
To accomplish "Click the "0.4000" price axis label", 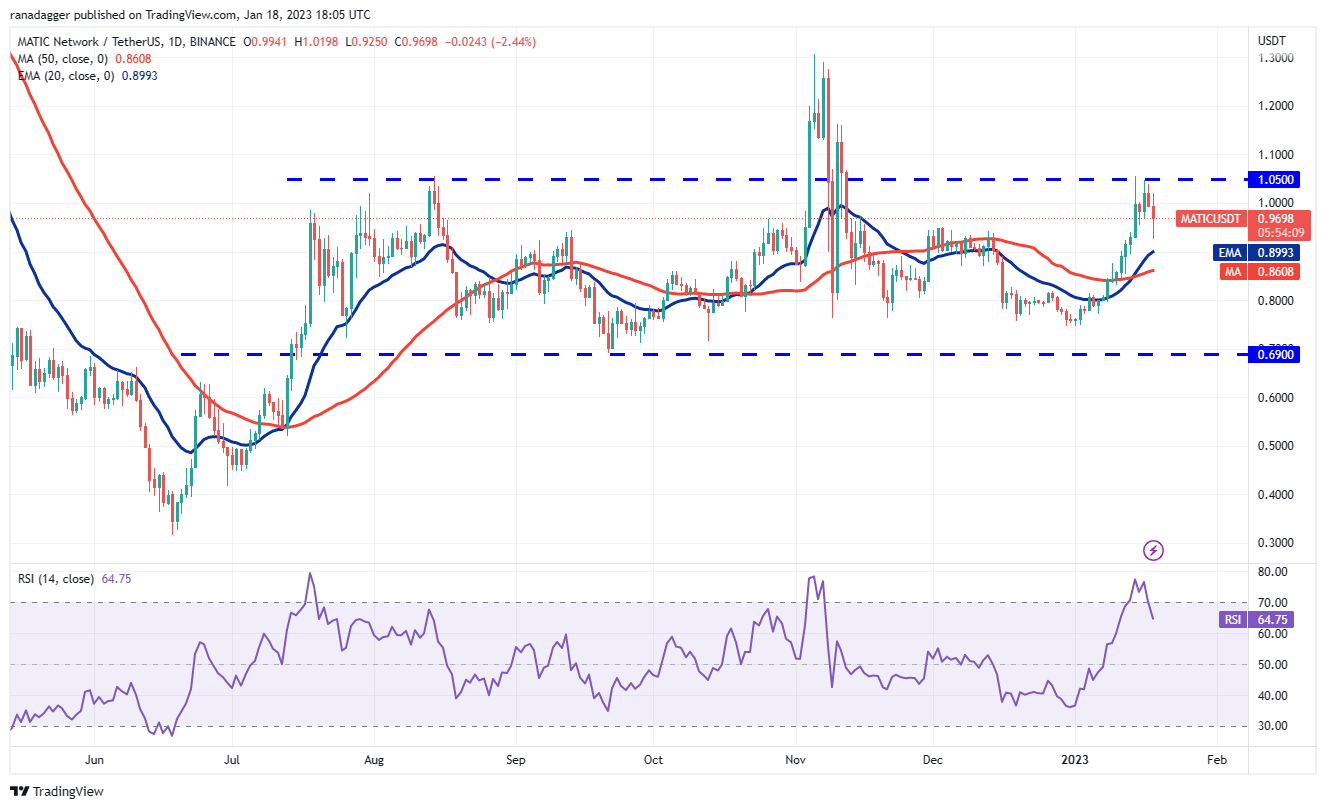I will pyautogui.click(x=1276, y=495).
